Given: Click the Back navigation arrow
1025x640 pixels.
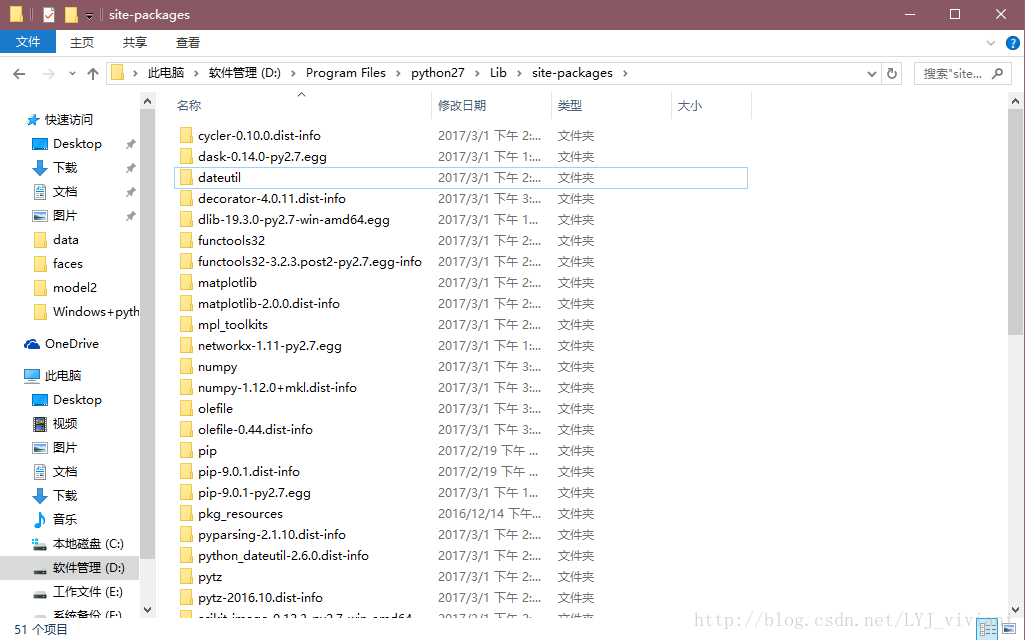Looking at the screenshot, I should tap(19, 74).
